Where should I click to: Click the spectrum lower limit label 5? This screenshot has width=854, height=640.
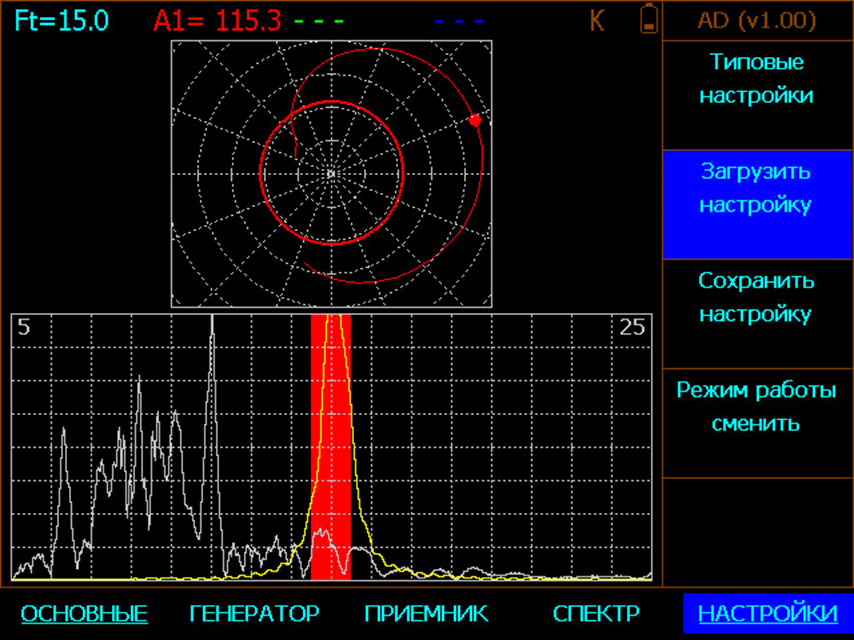pyautogui.click(x=25, y=327)
